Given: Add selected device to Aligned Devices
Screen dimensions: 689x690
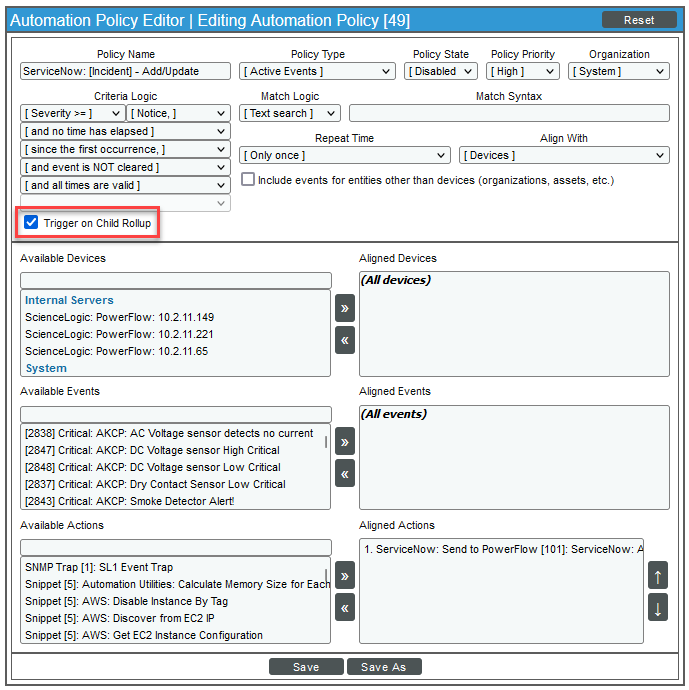Looking at the screenshot, I should [x=345, y=308].
